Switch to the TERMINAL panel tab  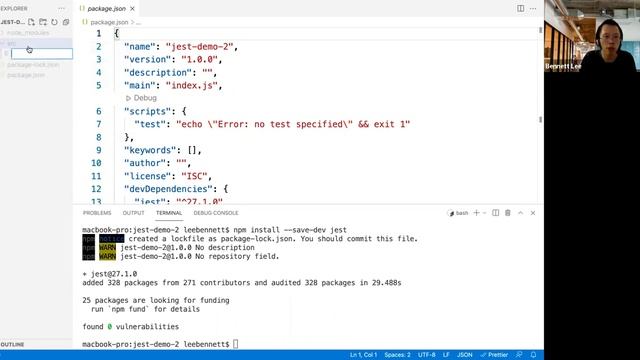[x=169, y=213]
